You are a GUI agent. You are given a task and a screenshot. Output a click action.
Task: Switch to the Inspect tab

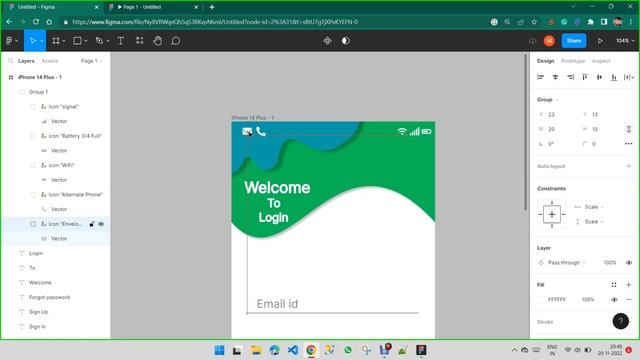(x=601, y=61)
